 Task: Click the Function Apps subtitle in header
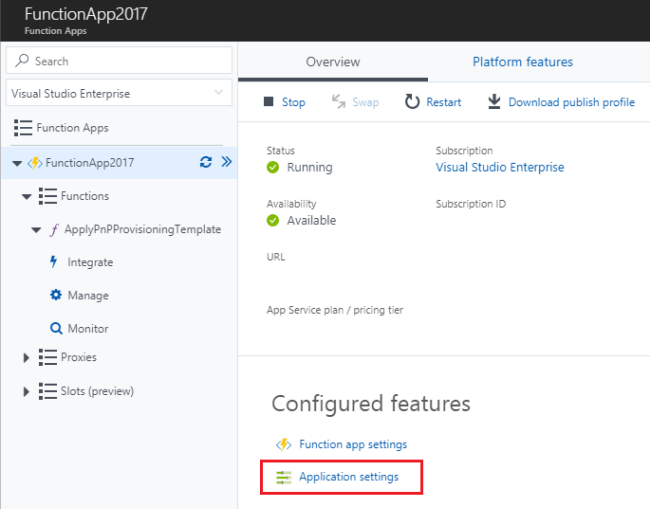tap(56, 31)
